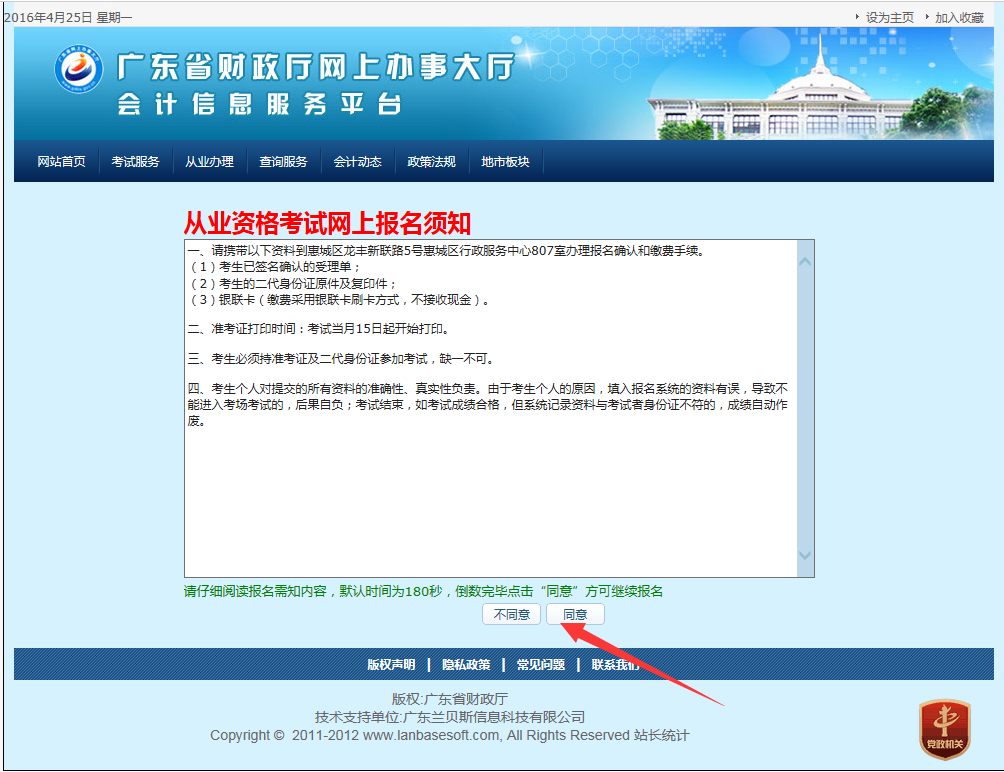Open the 版权声明 footer link
The height and width of the screenshot is (772, 1004).
click(x=391, y=665)
